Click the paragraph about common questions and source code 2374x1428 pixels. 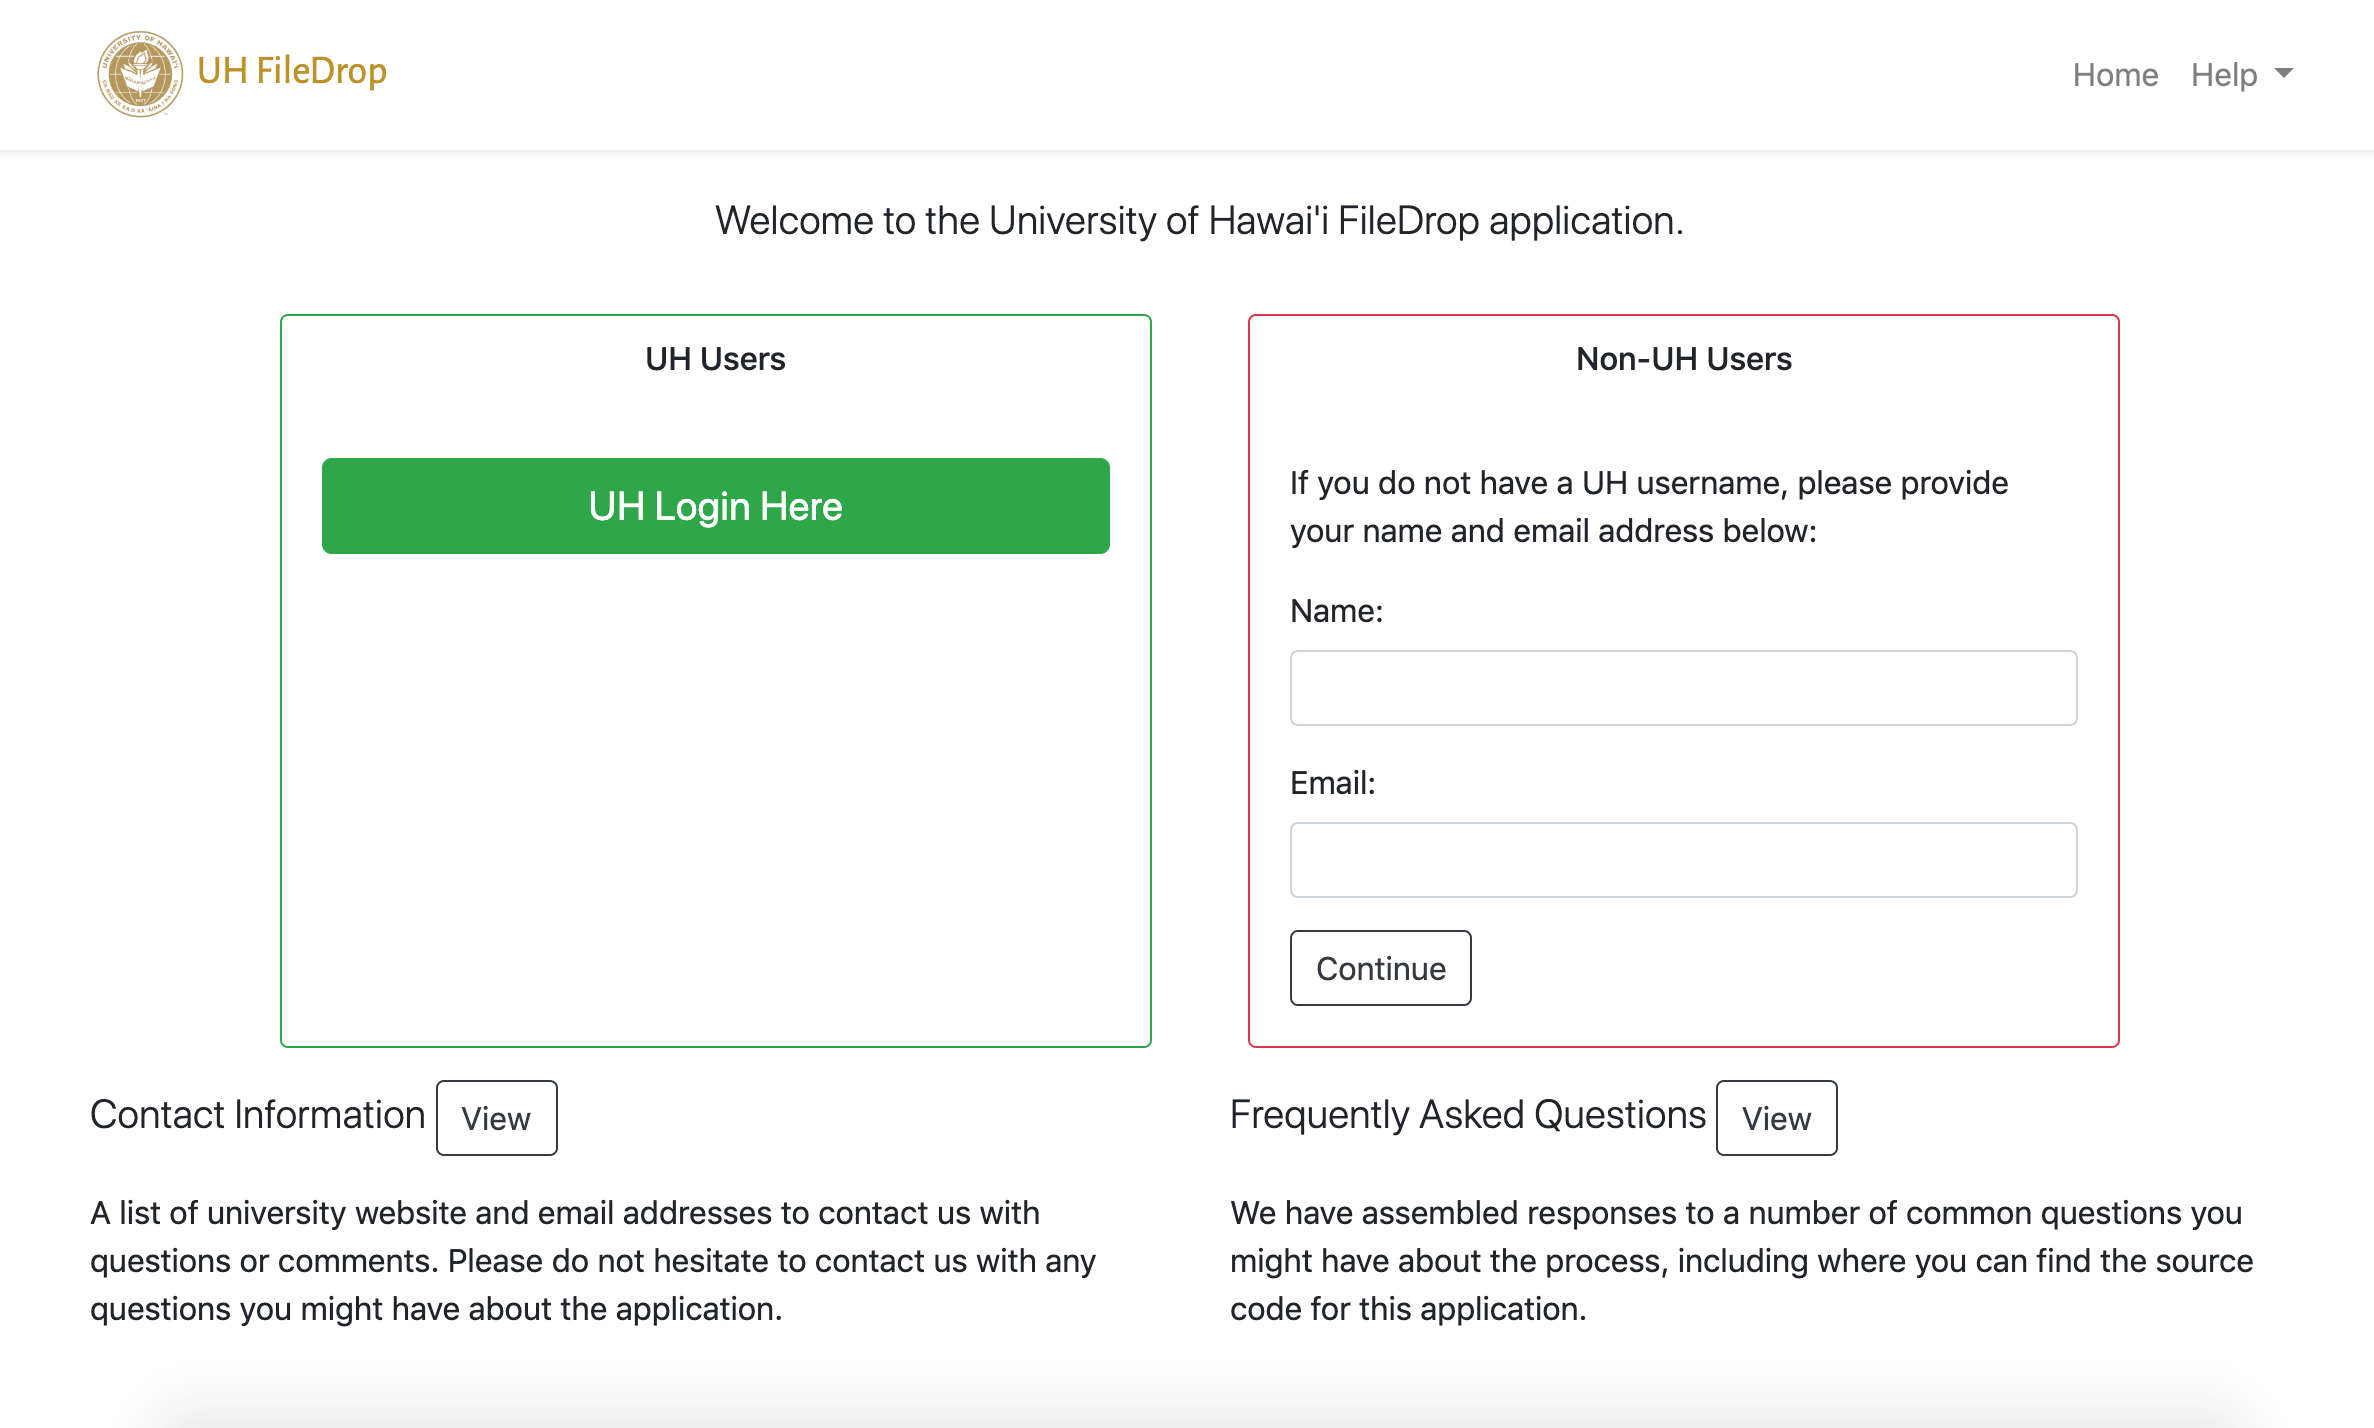tap(1741, 1261)
